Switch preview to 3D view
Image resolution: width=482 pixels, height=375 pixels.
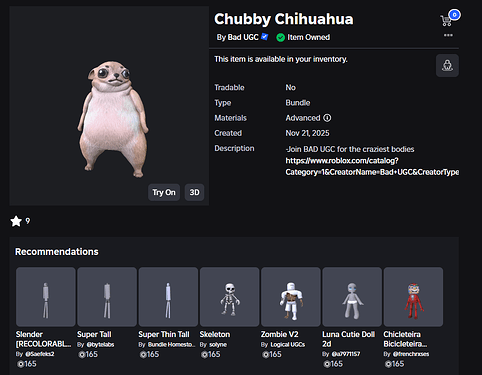coord(194,192)
